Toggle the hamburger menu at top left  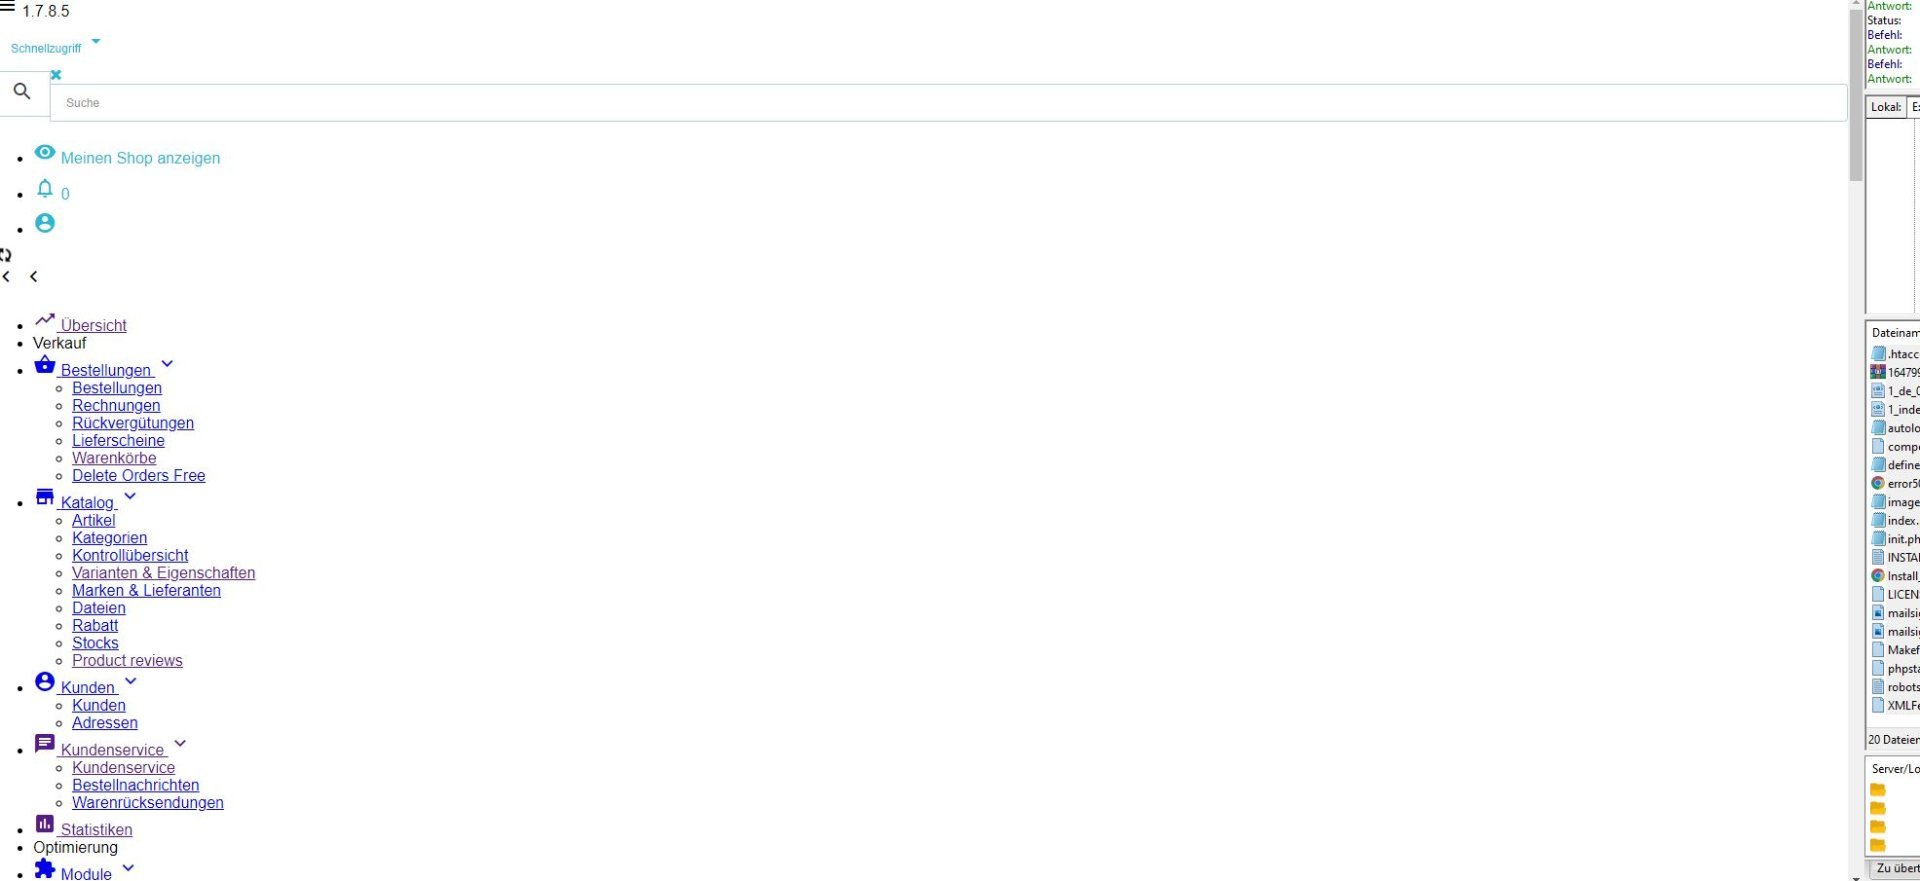pyautogui.click(x=8, y=8)
